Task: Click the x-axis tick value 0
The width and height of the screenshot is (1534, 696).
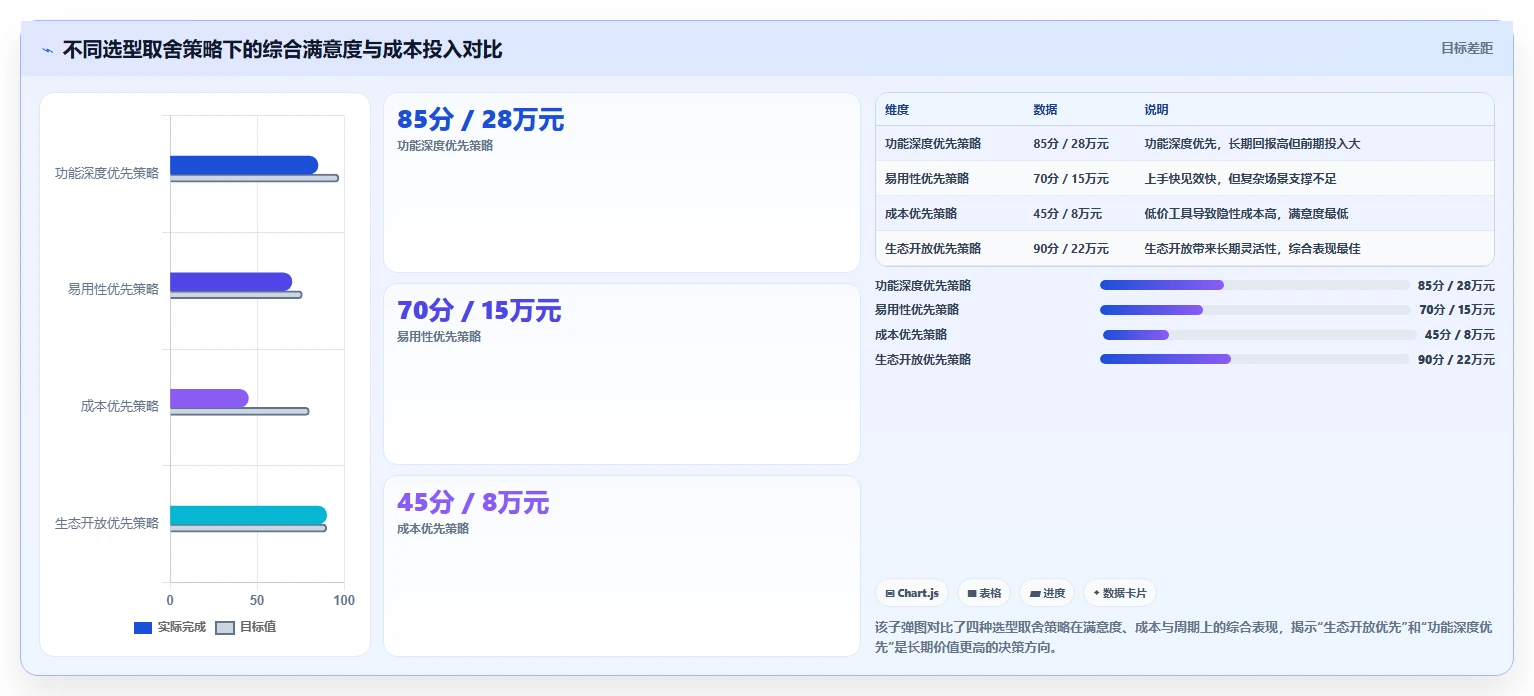Action: 170,600
